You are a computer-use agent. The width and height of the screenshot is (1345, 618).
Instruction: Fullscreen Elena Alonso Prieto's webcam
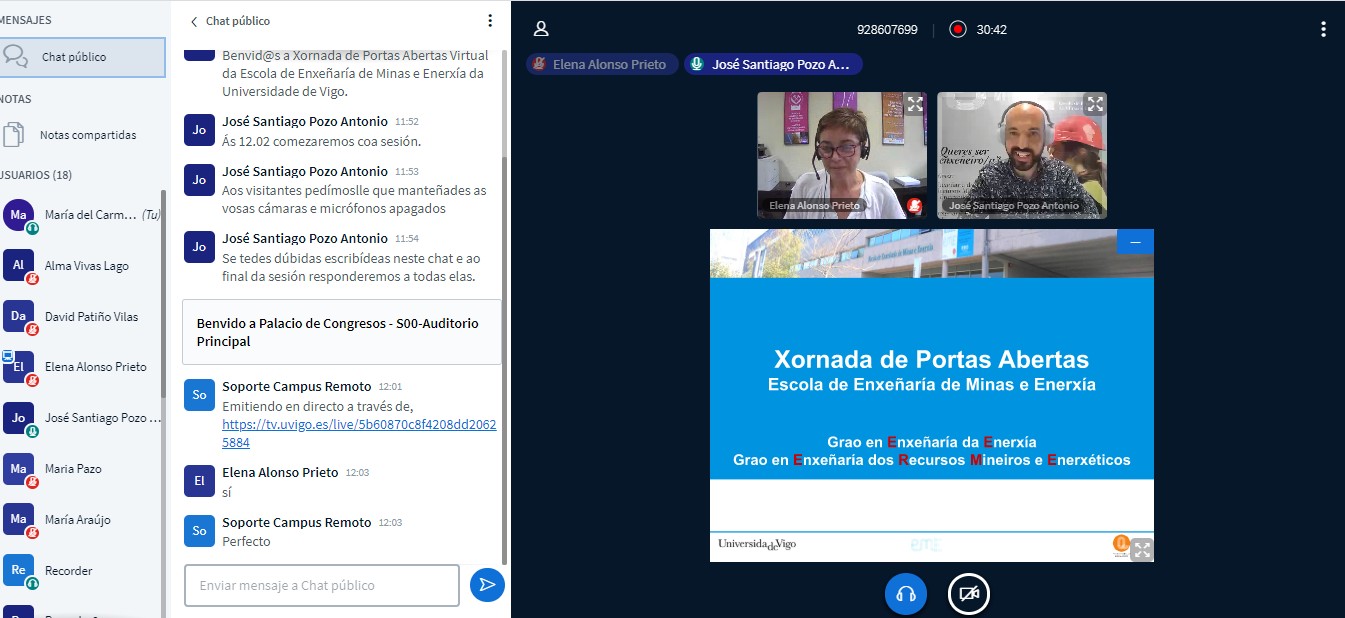pyautogui.click(x=914, y=104)
